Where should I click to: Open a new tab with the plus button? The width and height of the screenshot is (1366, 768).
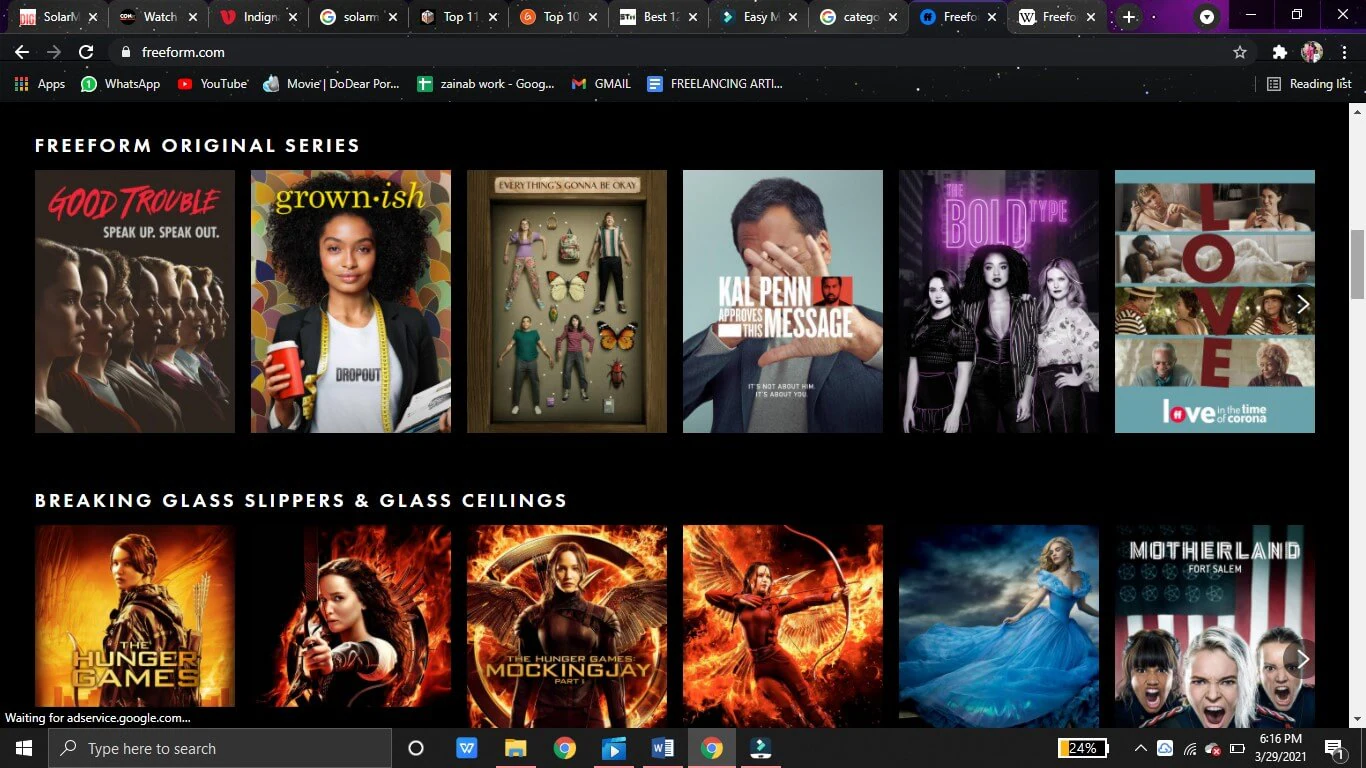coord(1129,17)
